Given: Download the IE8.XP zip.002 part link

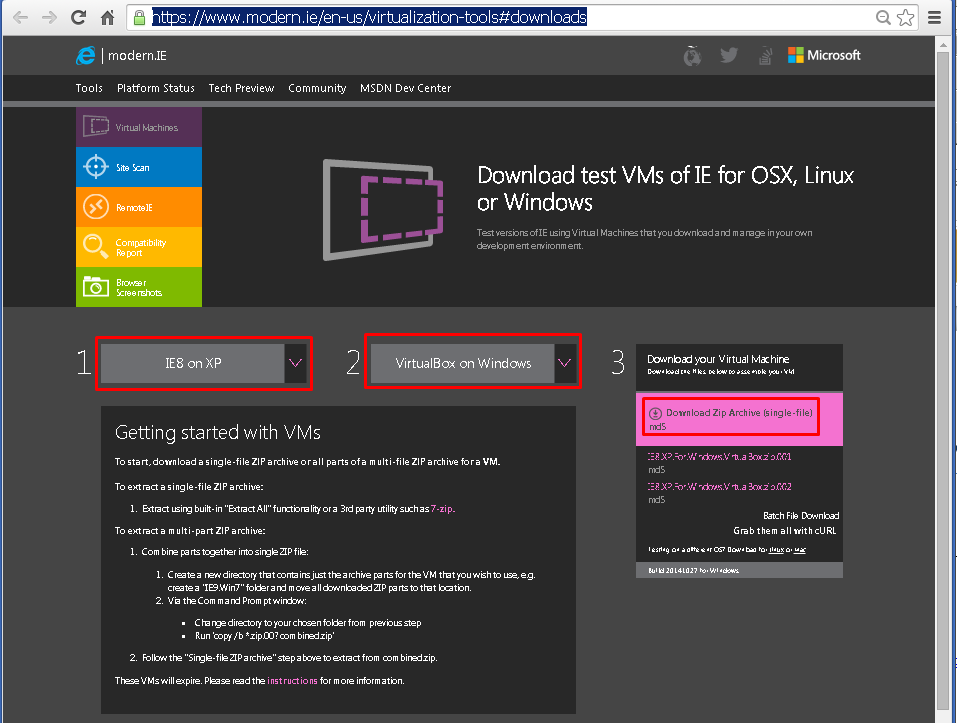Looking at the screenshot, I should (720, 486).
